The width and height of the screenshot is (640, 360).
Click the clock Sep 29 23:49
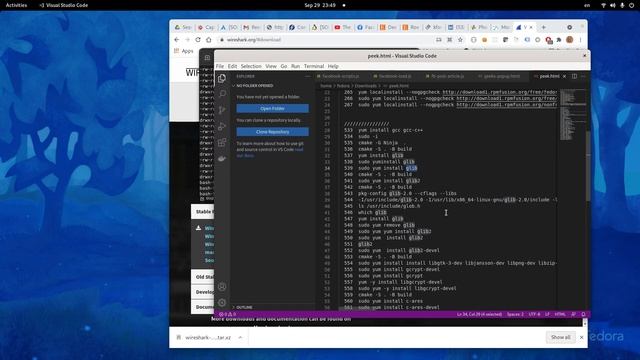click(x=320, y=5)
